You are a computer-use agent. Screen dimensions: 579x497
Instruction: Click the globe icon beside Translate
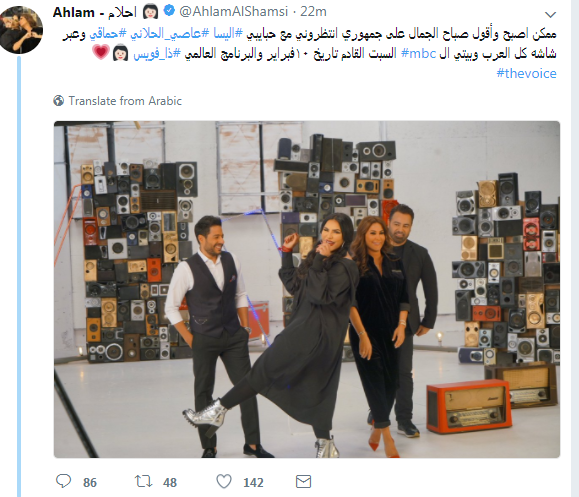click(58, 100)
